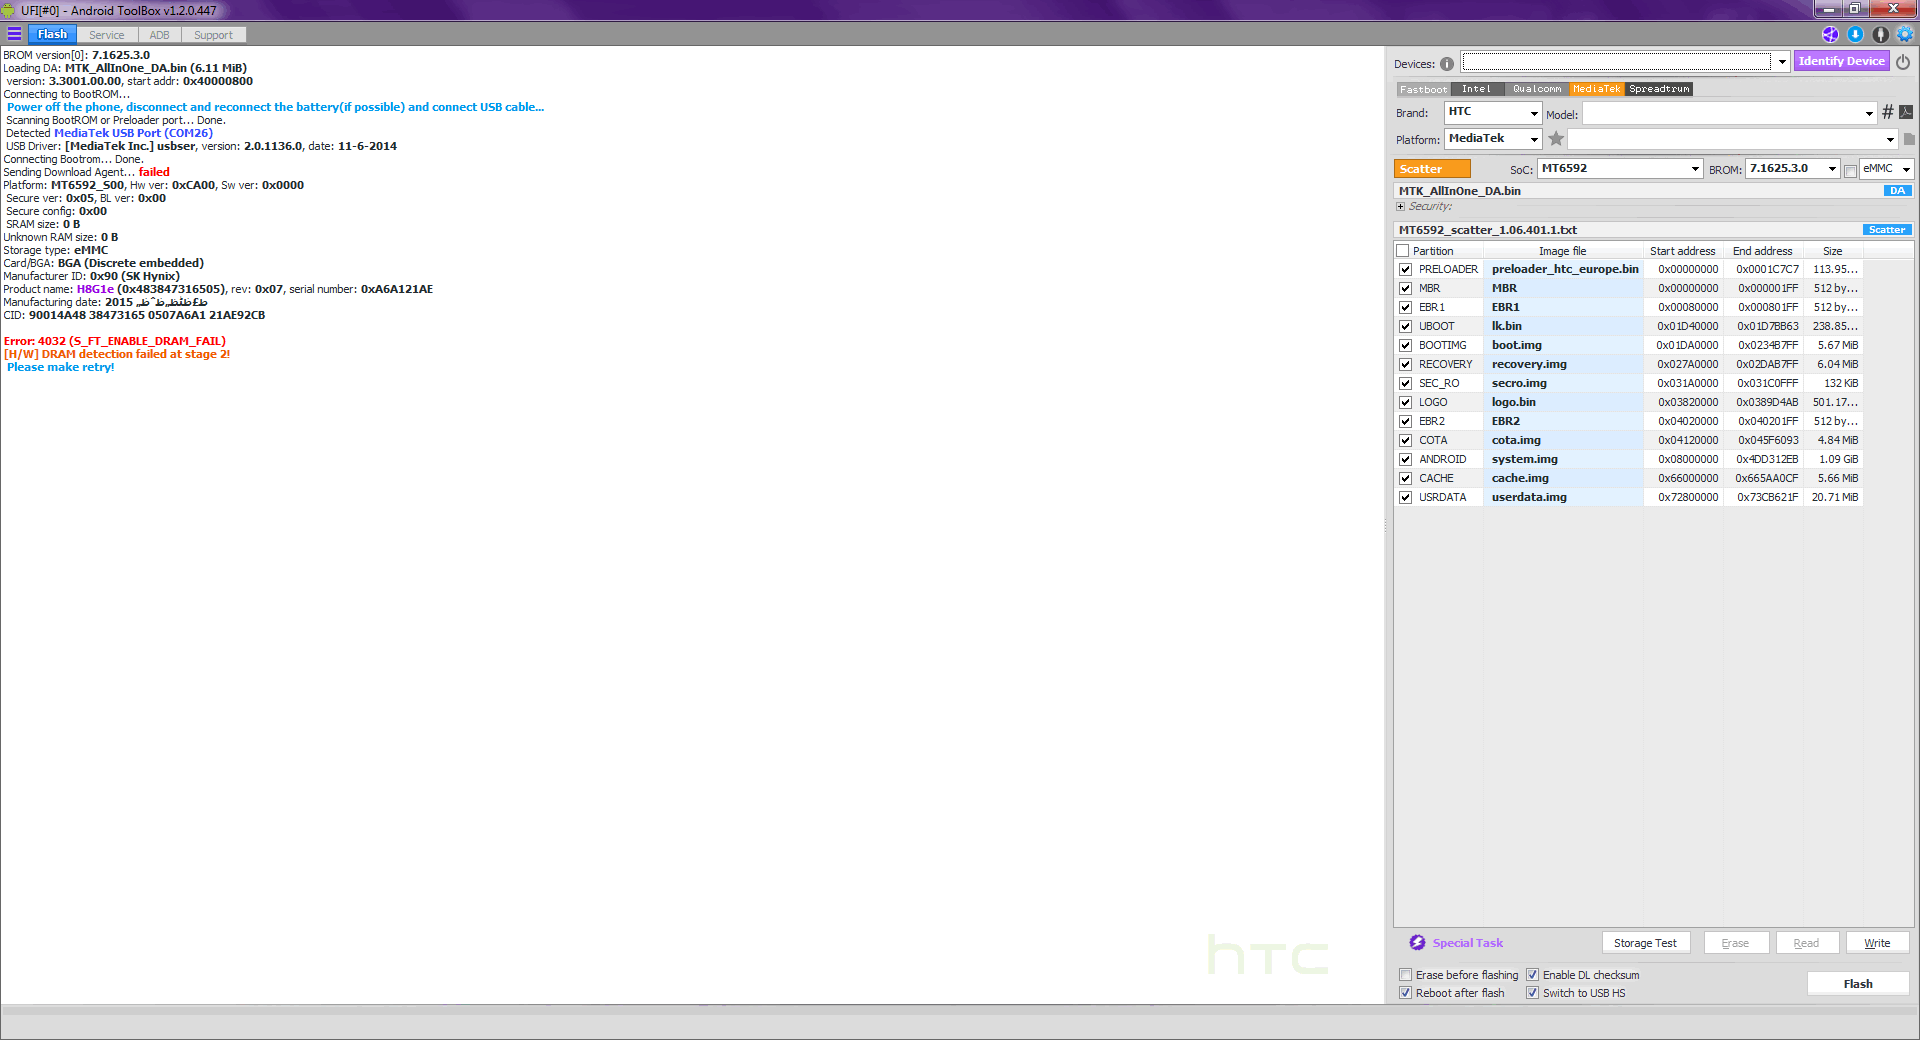Toggle Reboot after flash checkbox
Viewport: 1920px width, 1040px height.
pyautogui.click(x=1406, y=993)
